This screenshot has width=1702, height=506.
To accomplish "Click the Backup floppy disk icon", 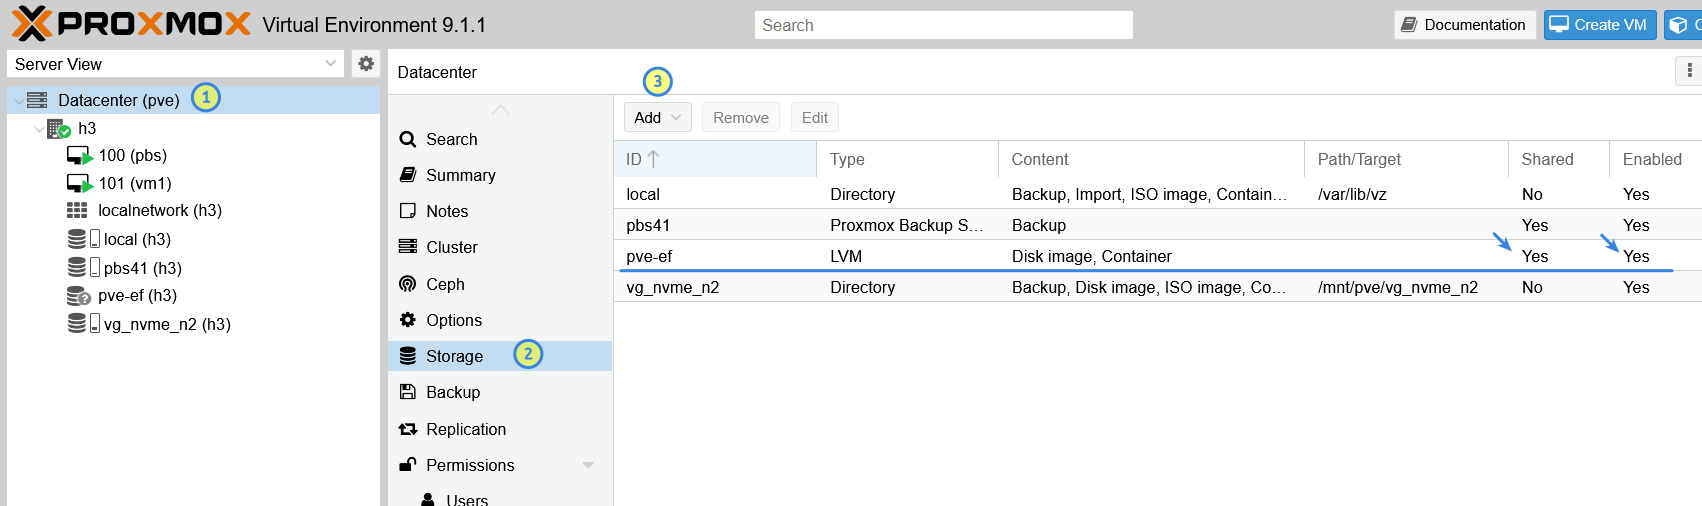I will click(408, 392).
